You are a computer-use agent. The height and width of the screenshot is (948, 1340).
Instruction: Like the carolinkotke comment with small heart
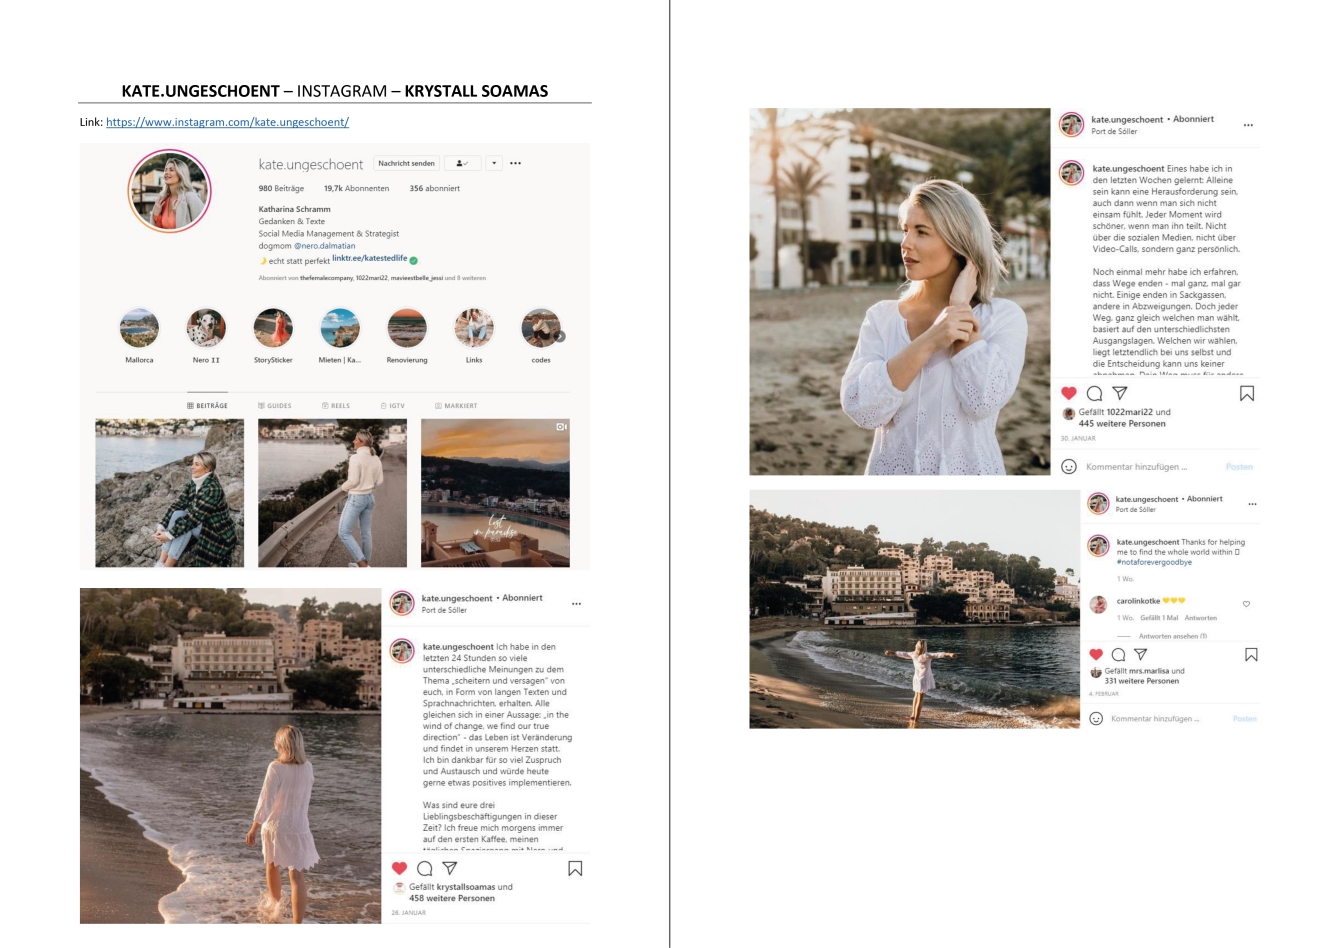point(1246,604)
